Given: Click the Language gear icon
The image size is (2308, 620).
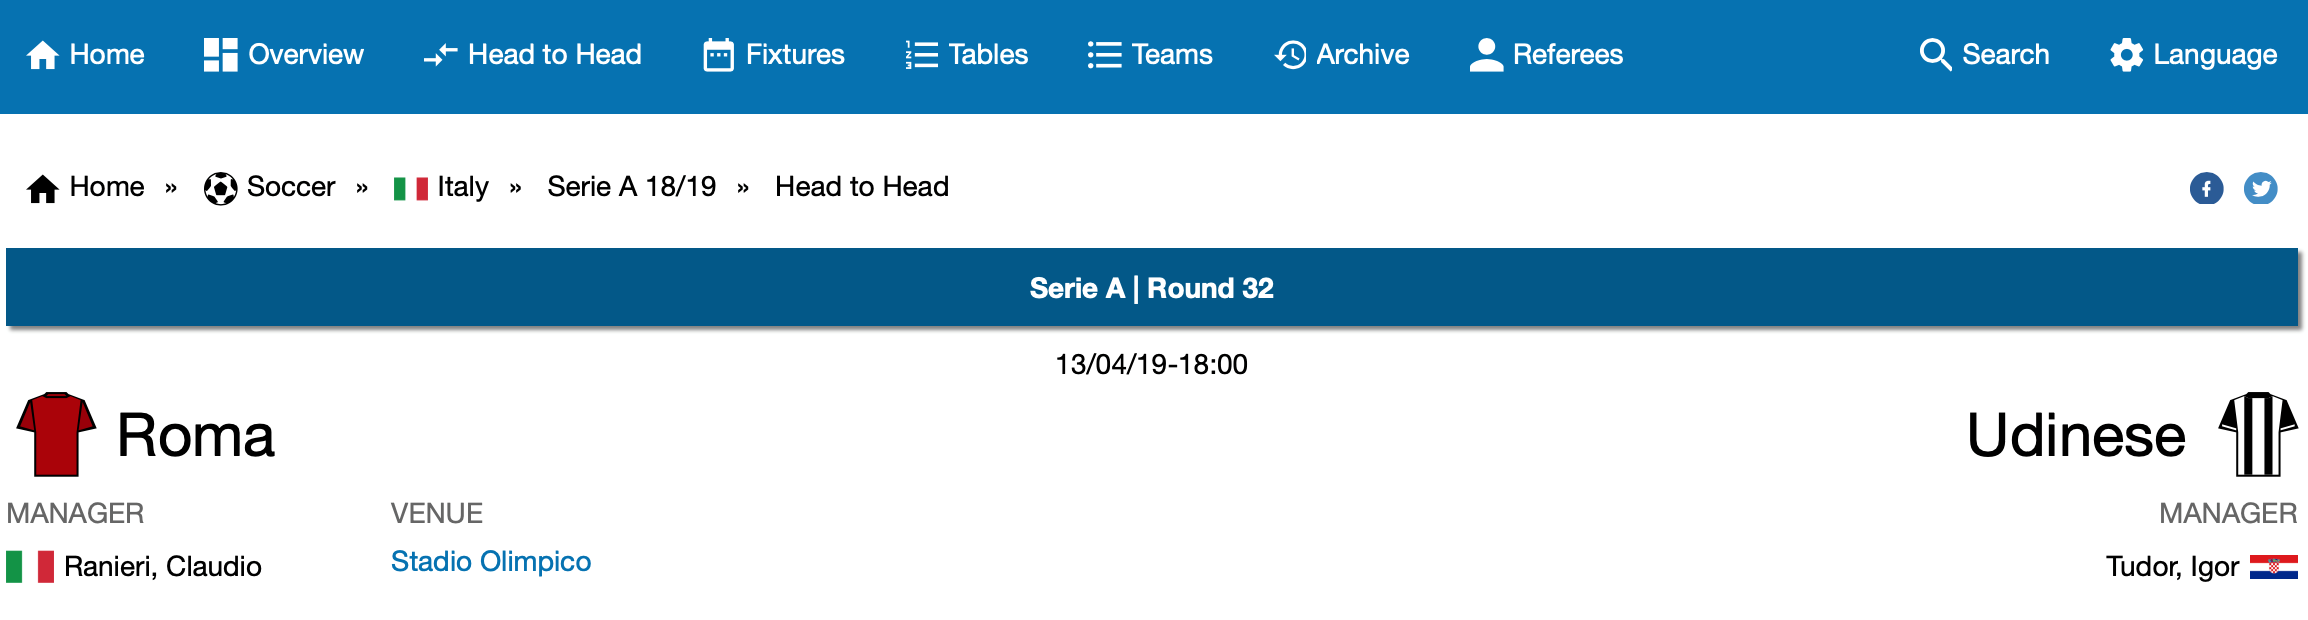Looking at the screenshot, I should coord(2126,55).
